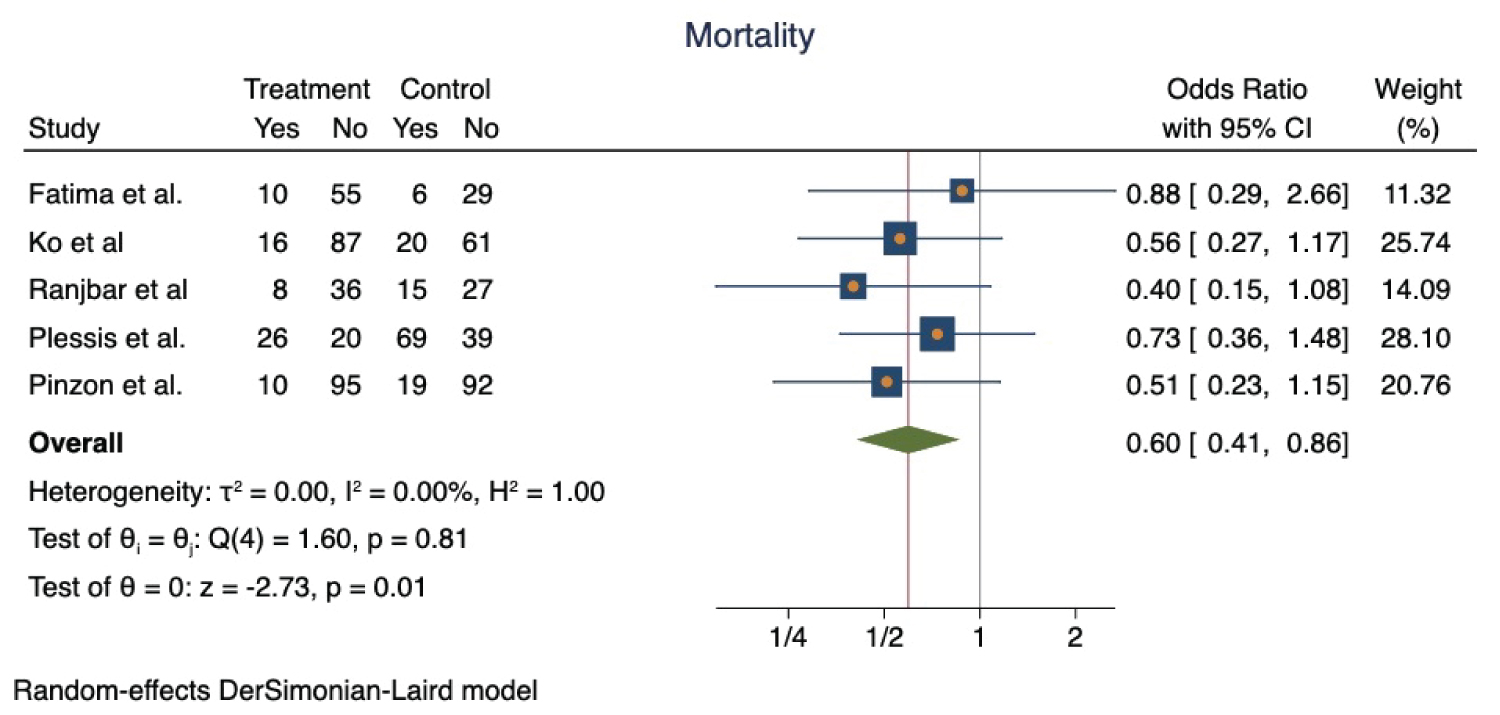Select the Ranjbar et al study label
This screenshot has height=715, width=1500.
(108, 289)
